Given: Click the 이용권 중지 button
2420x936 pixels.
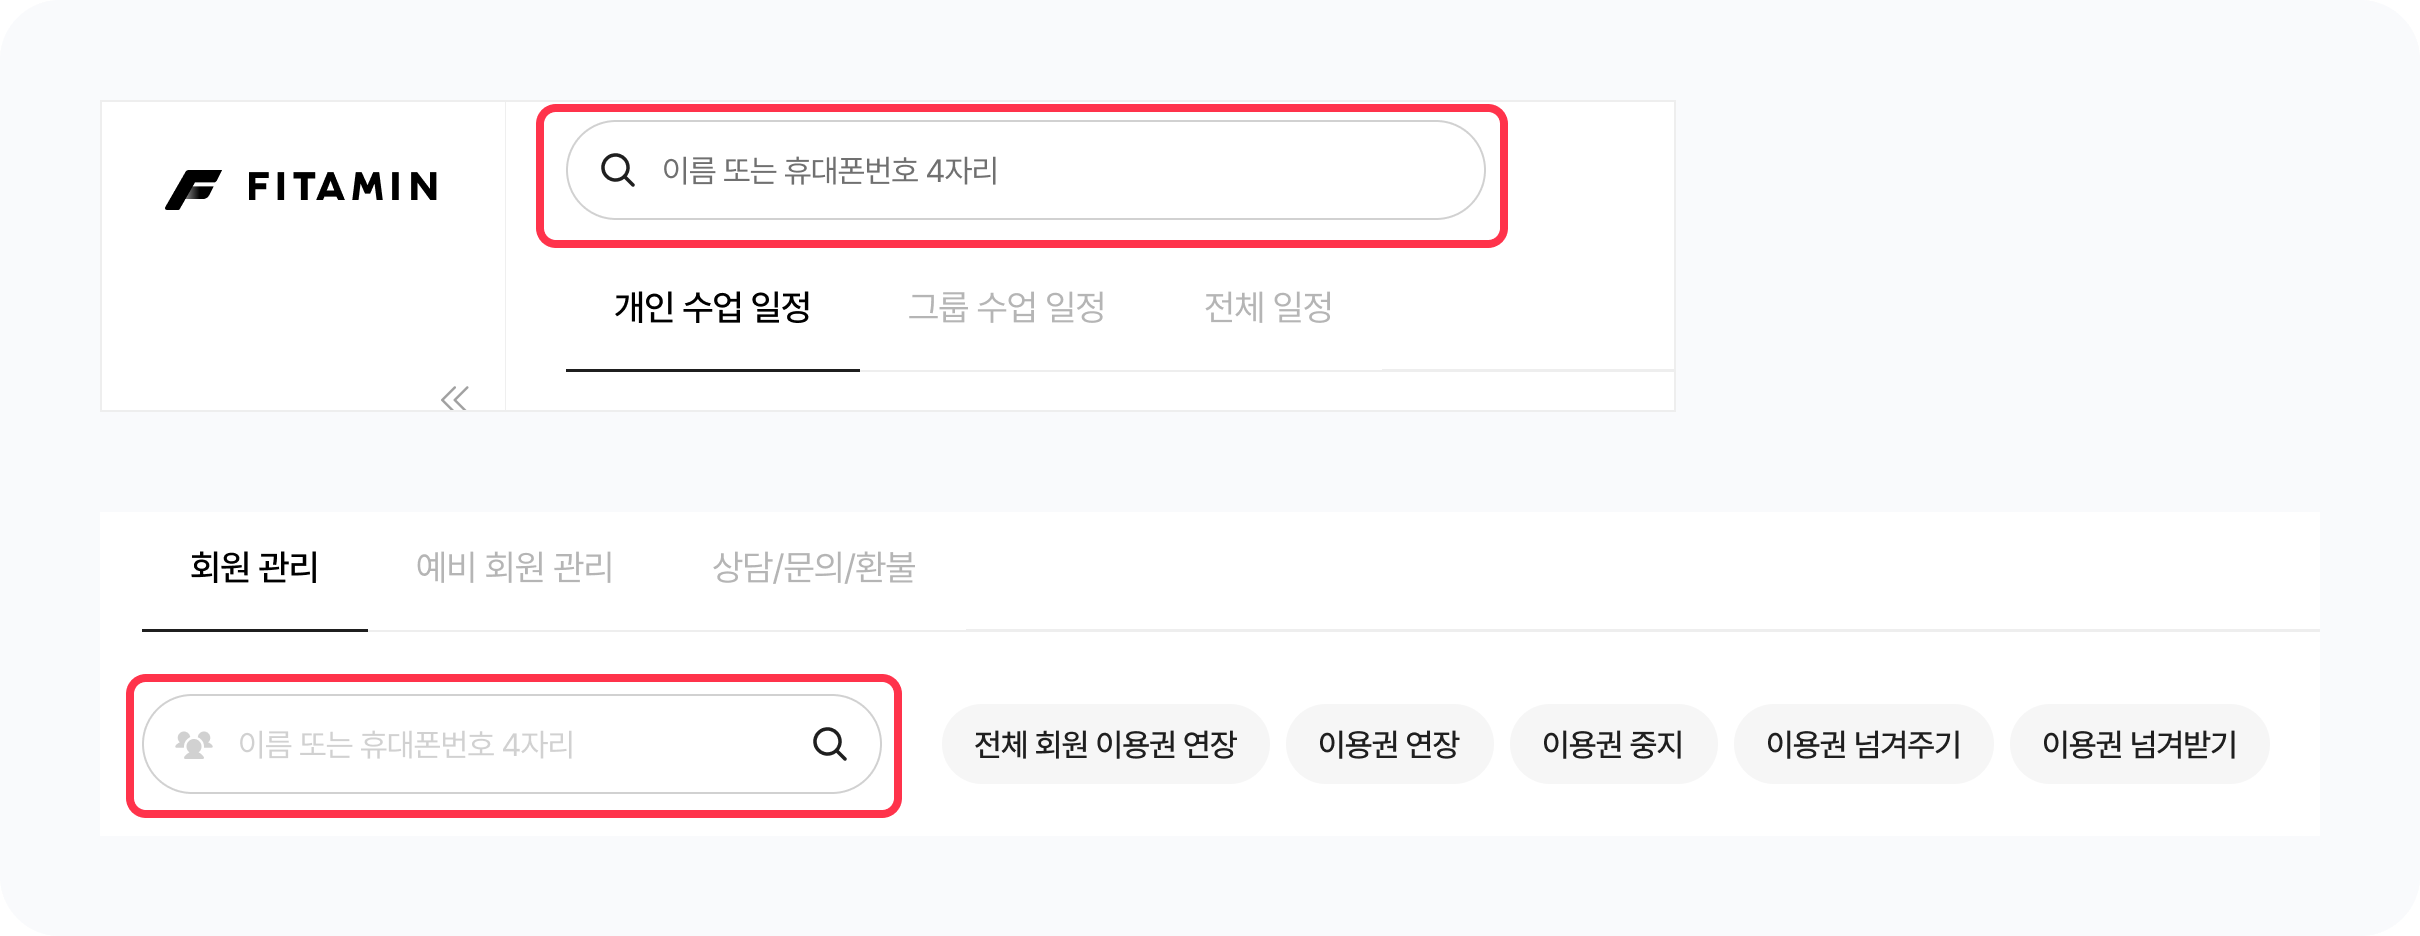Looking at the screenshot, I should (1612, 744).
